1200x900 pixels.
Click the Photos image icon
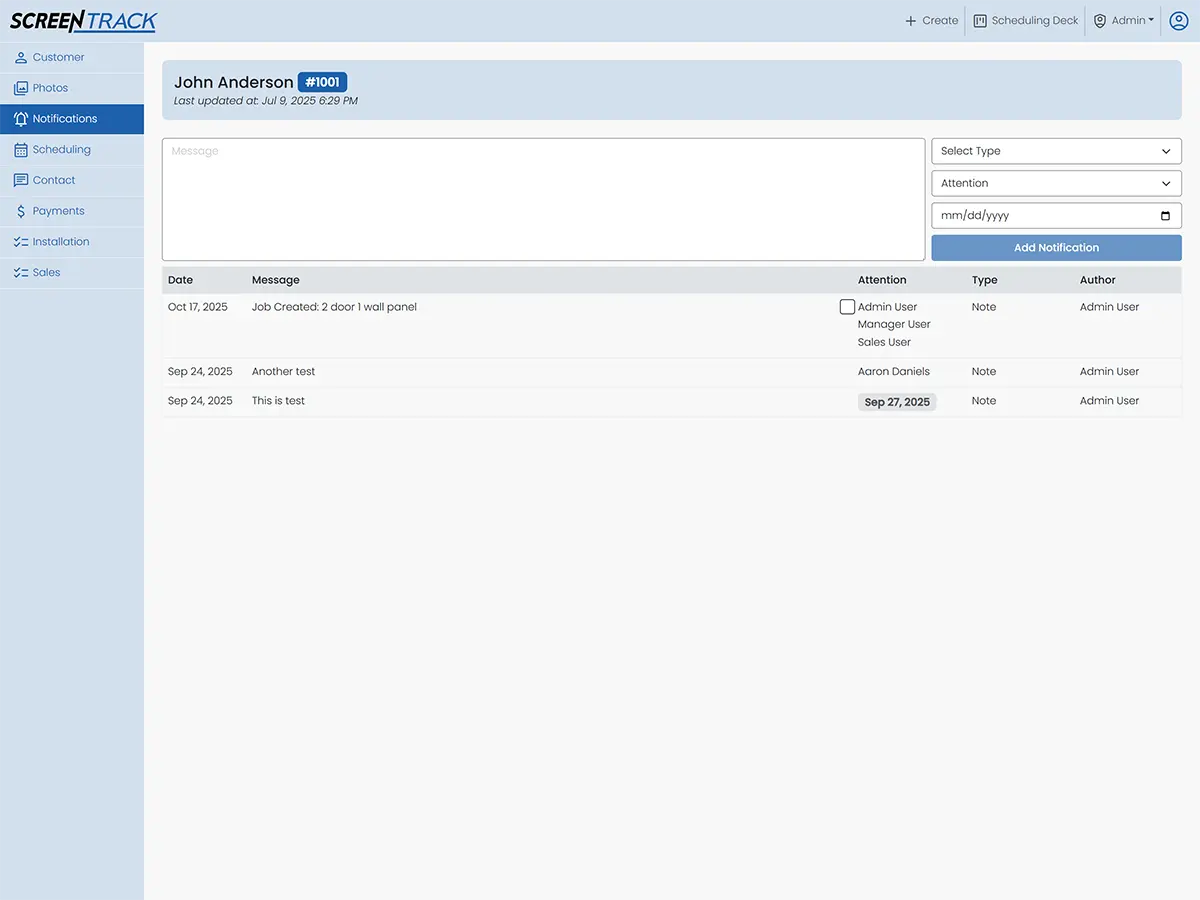(20, 88)
